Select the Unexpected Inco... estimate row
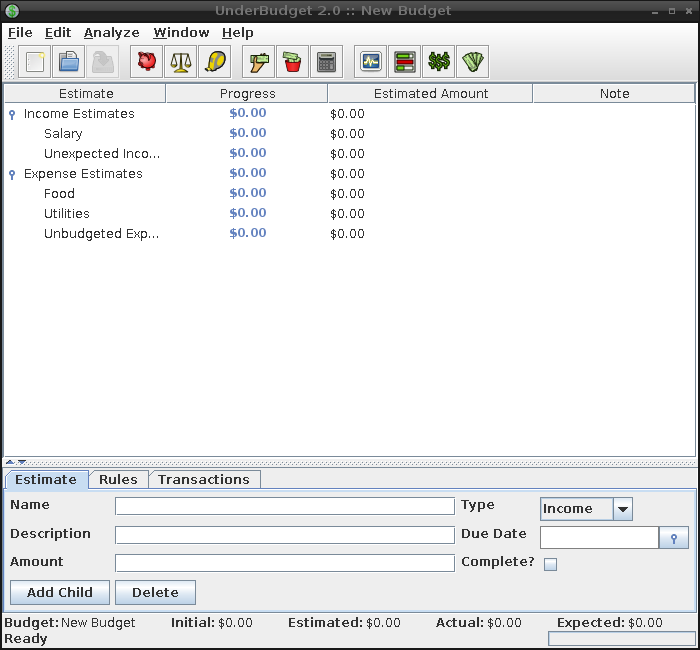Viewport: 700px width, 650px height. coord(350,154)
